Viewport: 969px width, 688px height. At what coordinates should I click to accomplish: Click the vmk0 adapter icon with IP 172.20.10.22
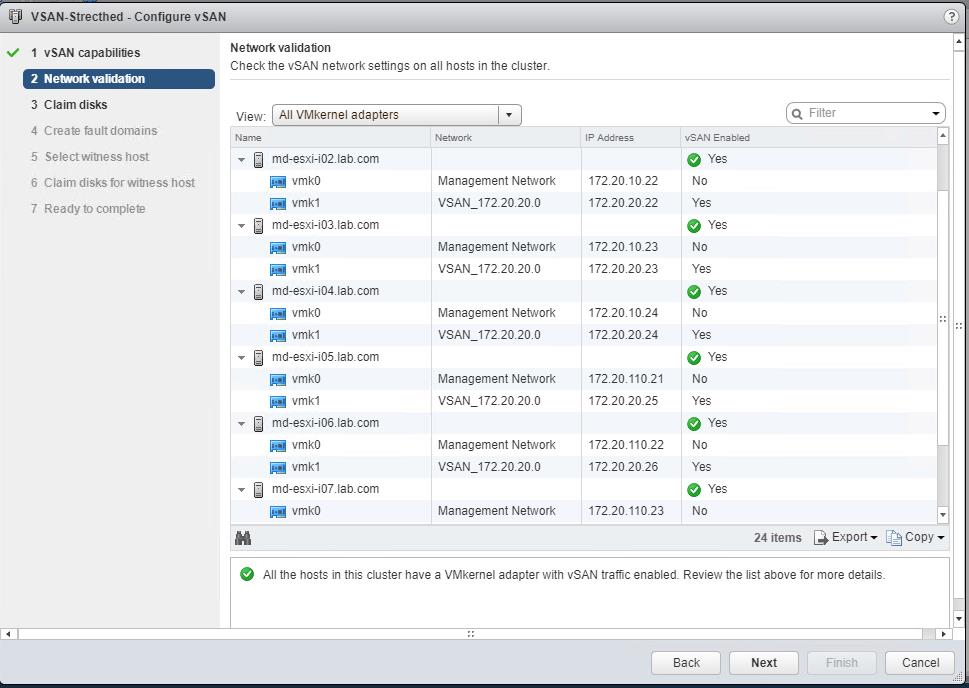point(278,182)
